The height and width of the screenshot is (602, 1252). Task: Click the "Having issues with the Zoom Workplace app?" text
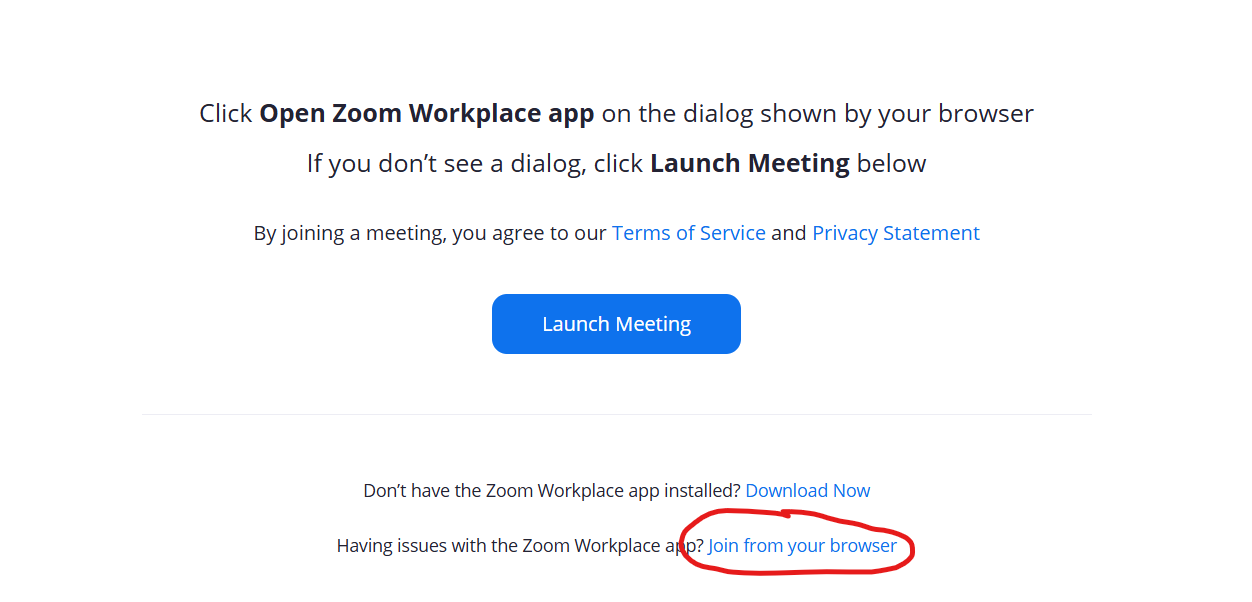(x=520, y=546)
